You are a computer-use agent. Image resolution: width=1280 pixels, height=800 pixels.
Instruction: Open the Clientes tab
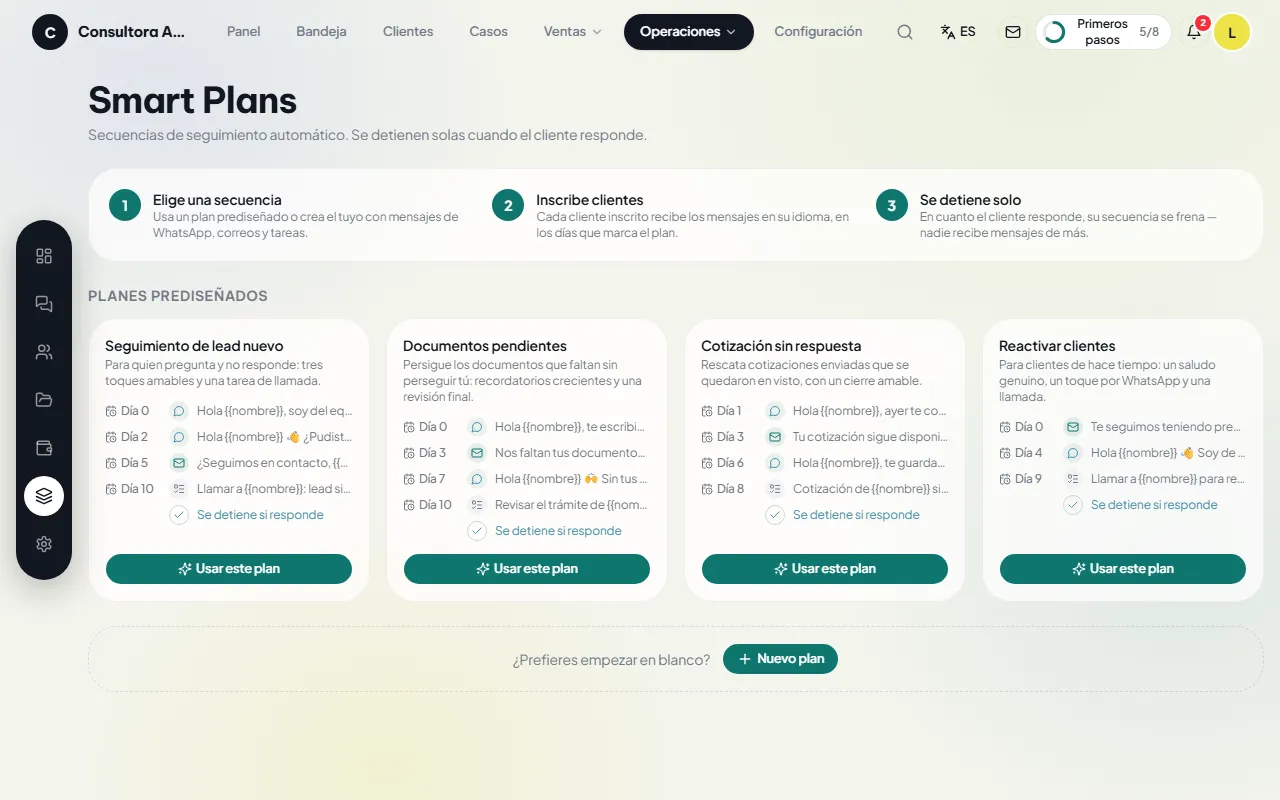coord(408,32)
